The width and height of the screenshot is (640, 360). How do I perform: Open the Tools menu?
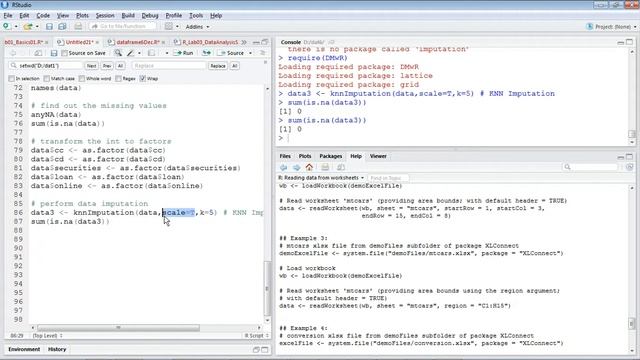(x=196, y=16)
